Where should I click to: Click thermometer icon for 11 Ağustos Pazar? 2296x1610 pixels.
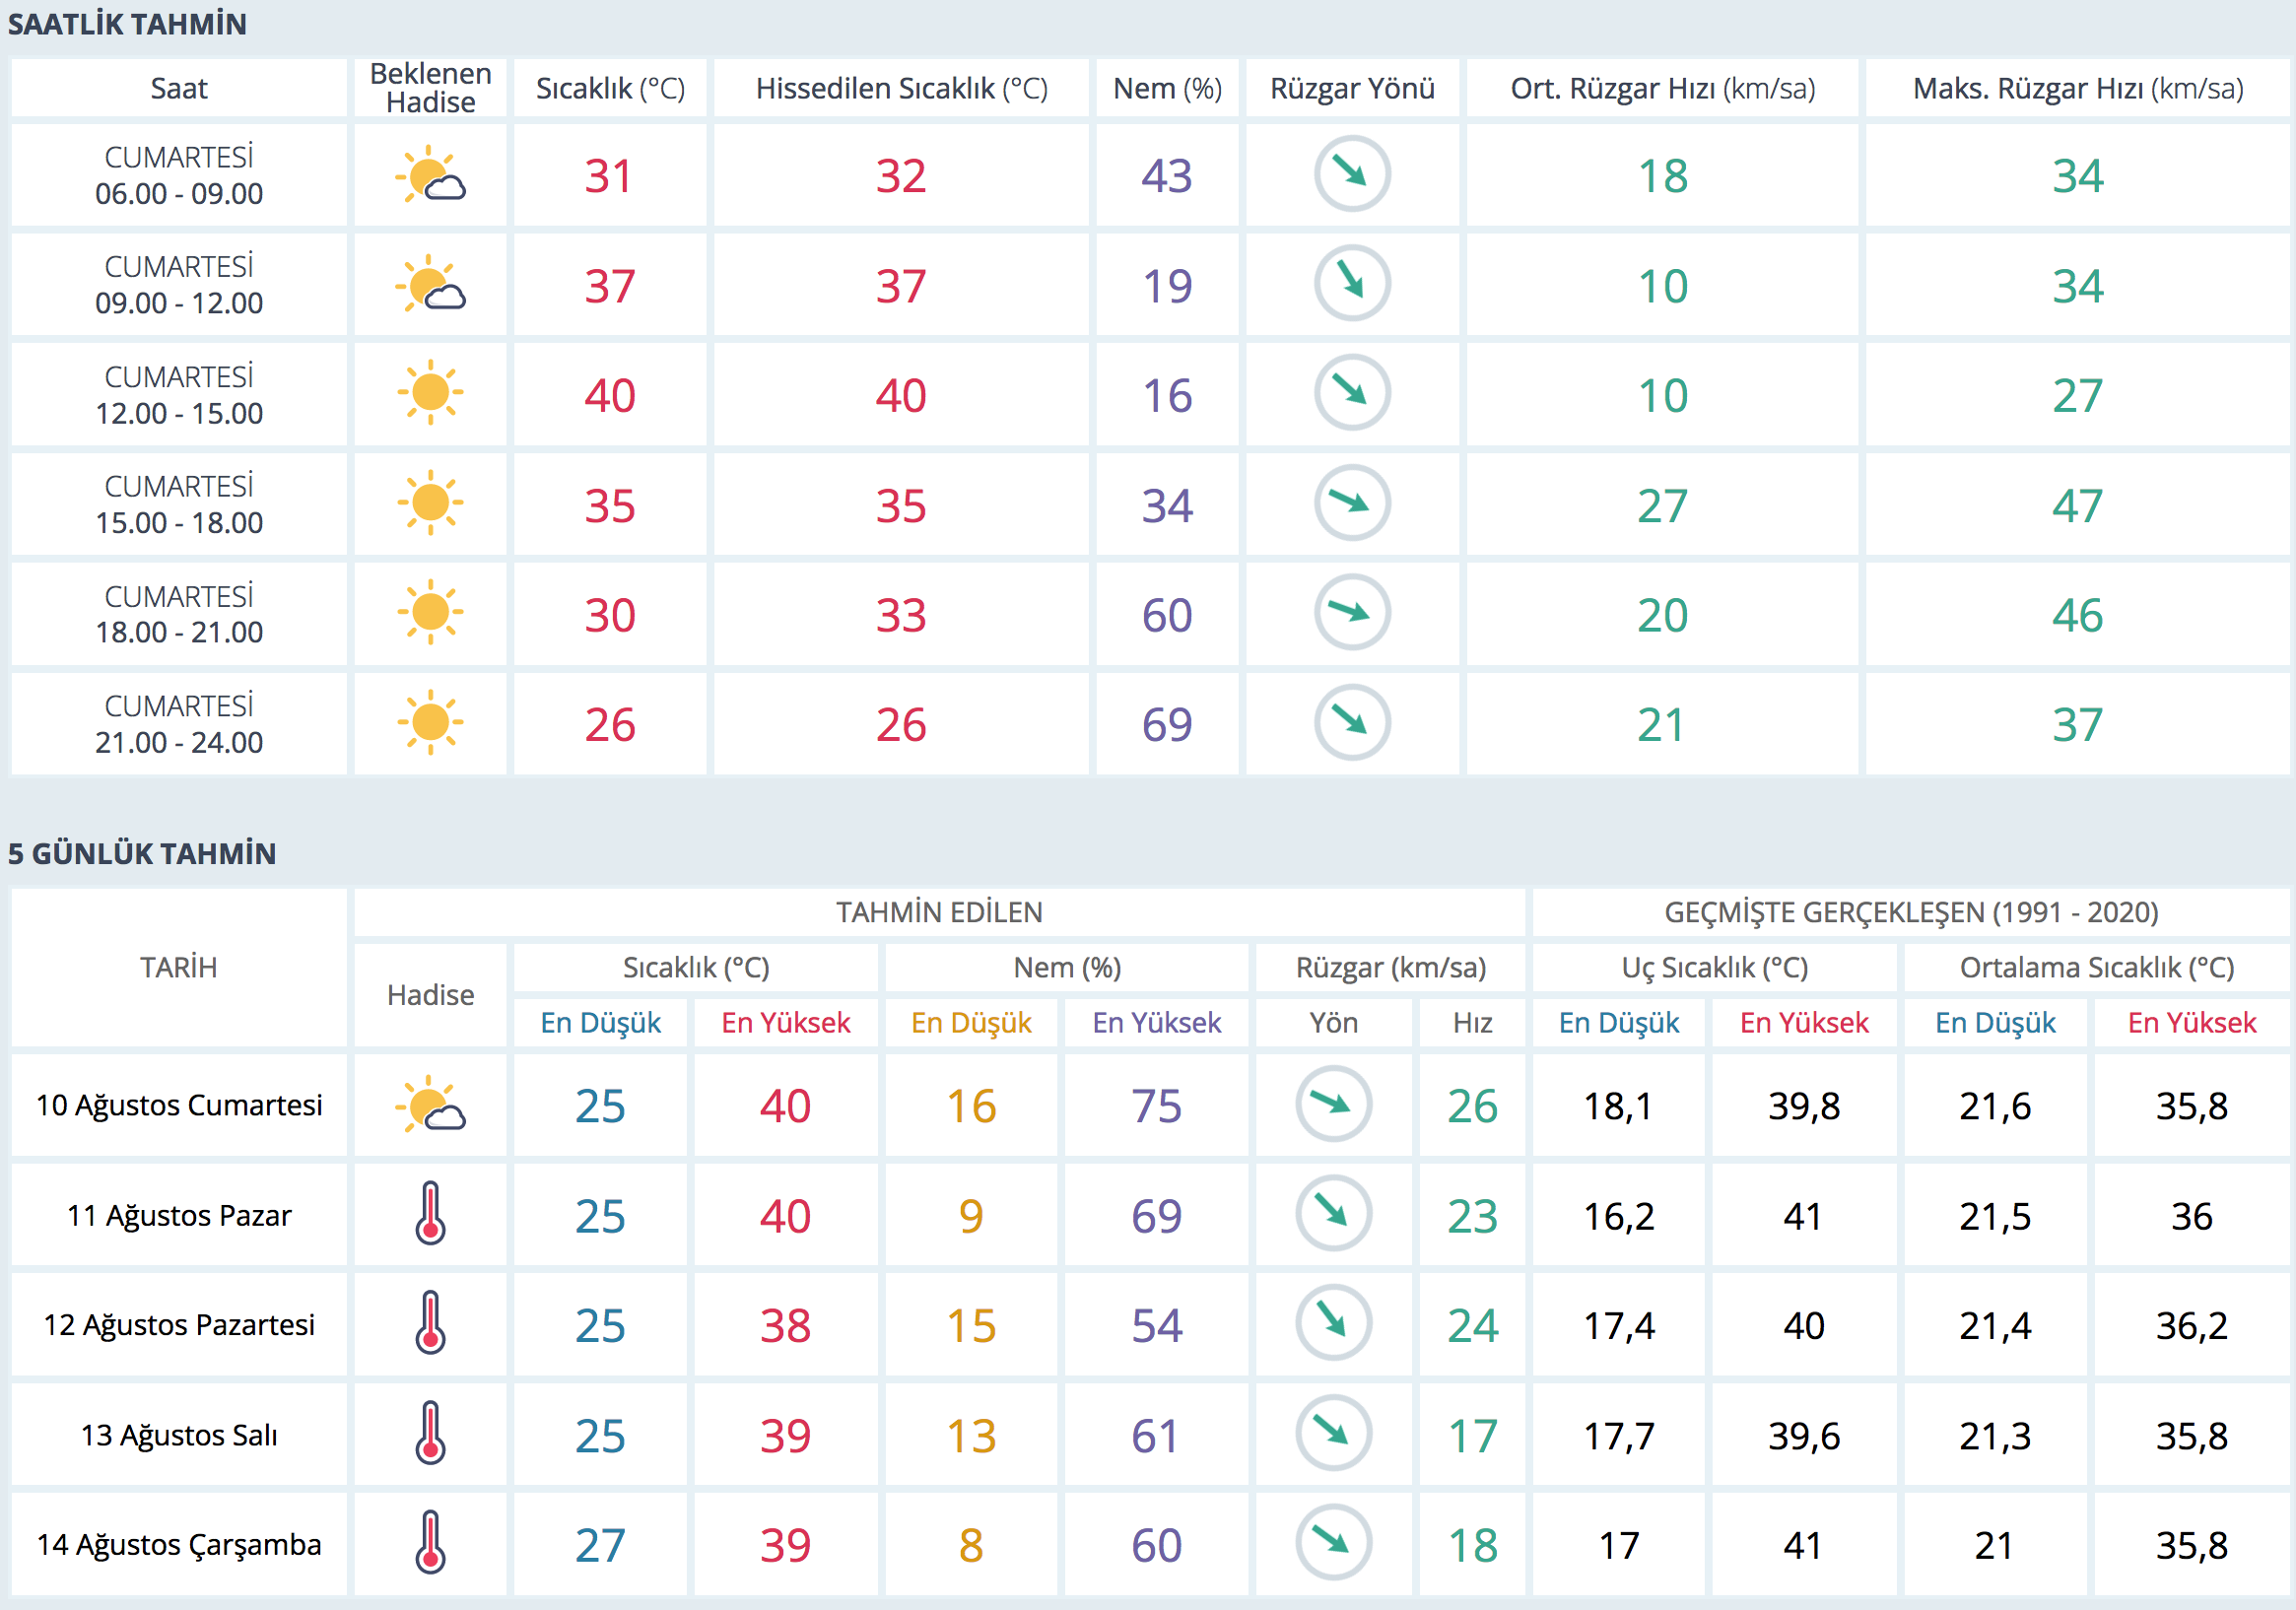[x=431, y=1214]
